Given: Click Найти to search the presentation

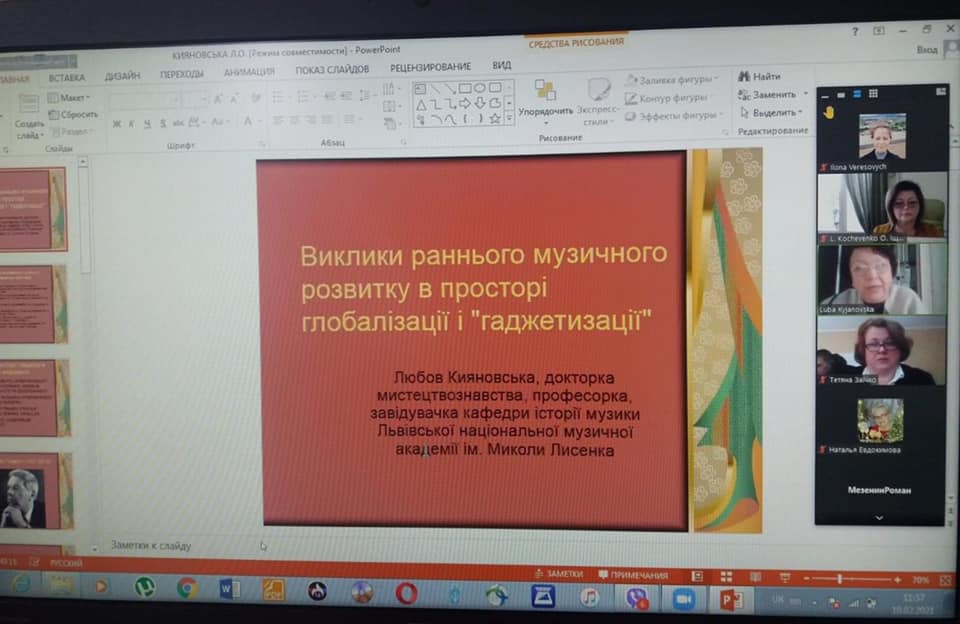Looking at the screenshot, I should coord(759,76).
